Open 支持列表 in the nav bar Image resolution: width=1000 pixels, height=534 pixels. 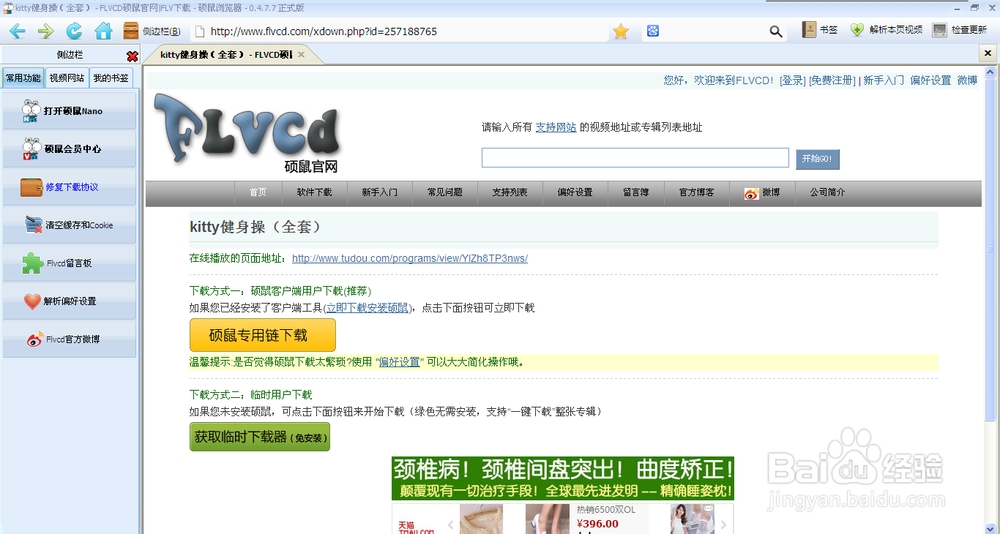tap(510, 193)
